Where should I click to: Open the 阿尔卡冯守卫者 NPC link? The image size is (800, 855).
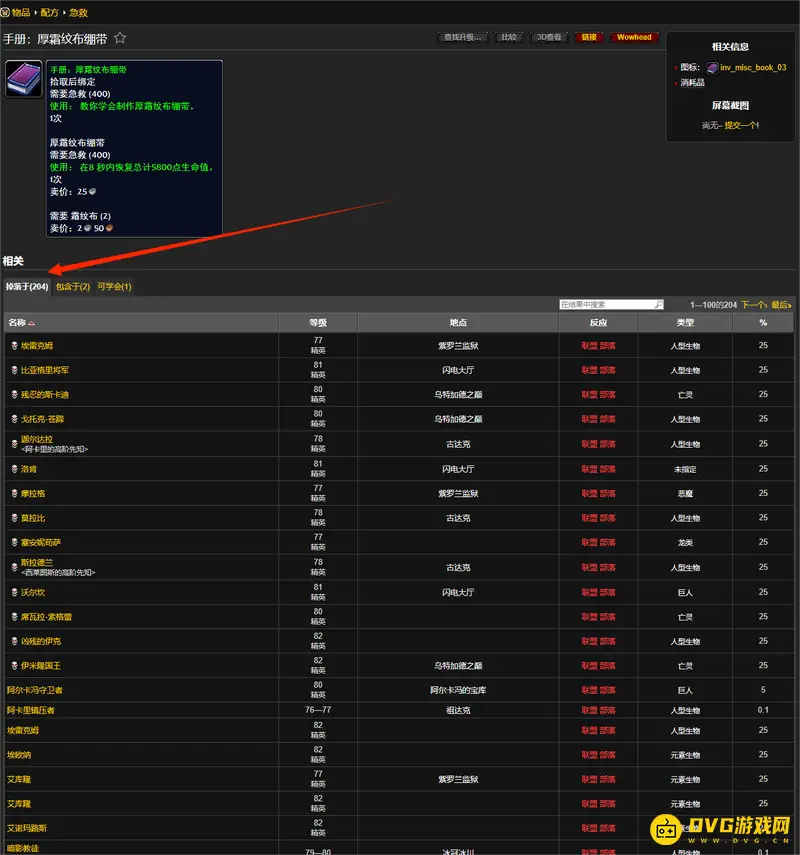pyautogui.click(x=35, y=690)
